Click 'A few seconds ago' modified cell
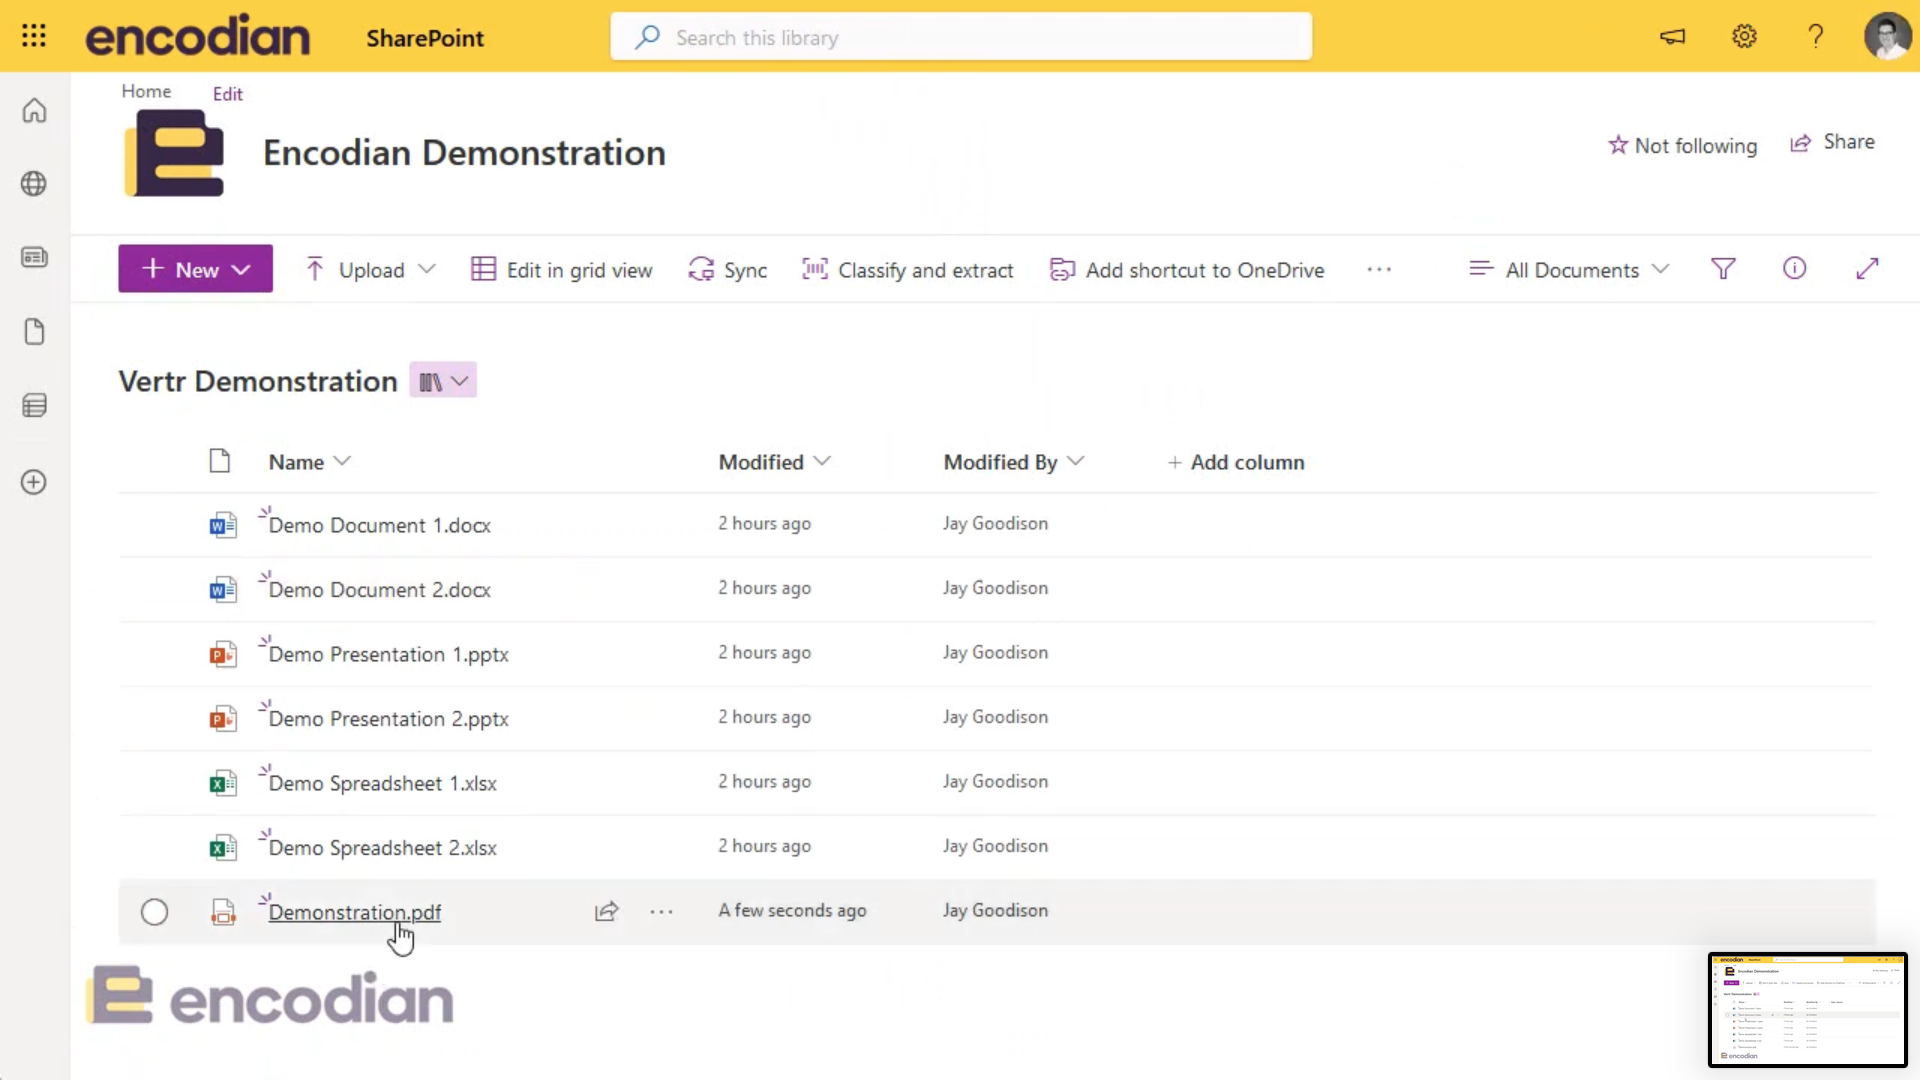Screen dimensions: 1920x1080 [x=792, y=911]
